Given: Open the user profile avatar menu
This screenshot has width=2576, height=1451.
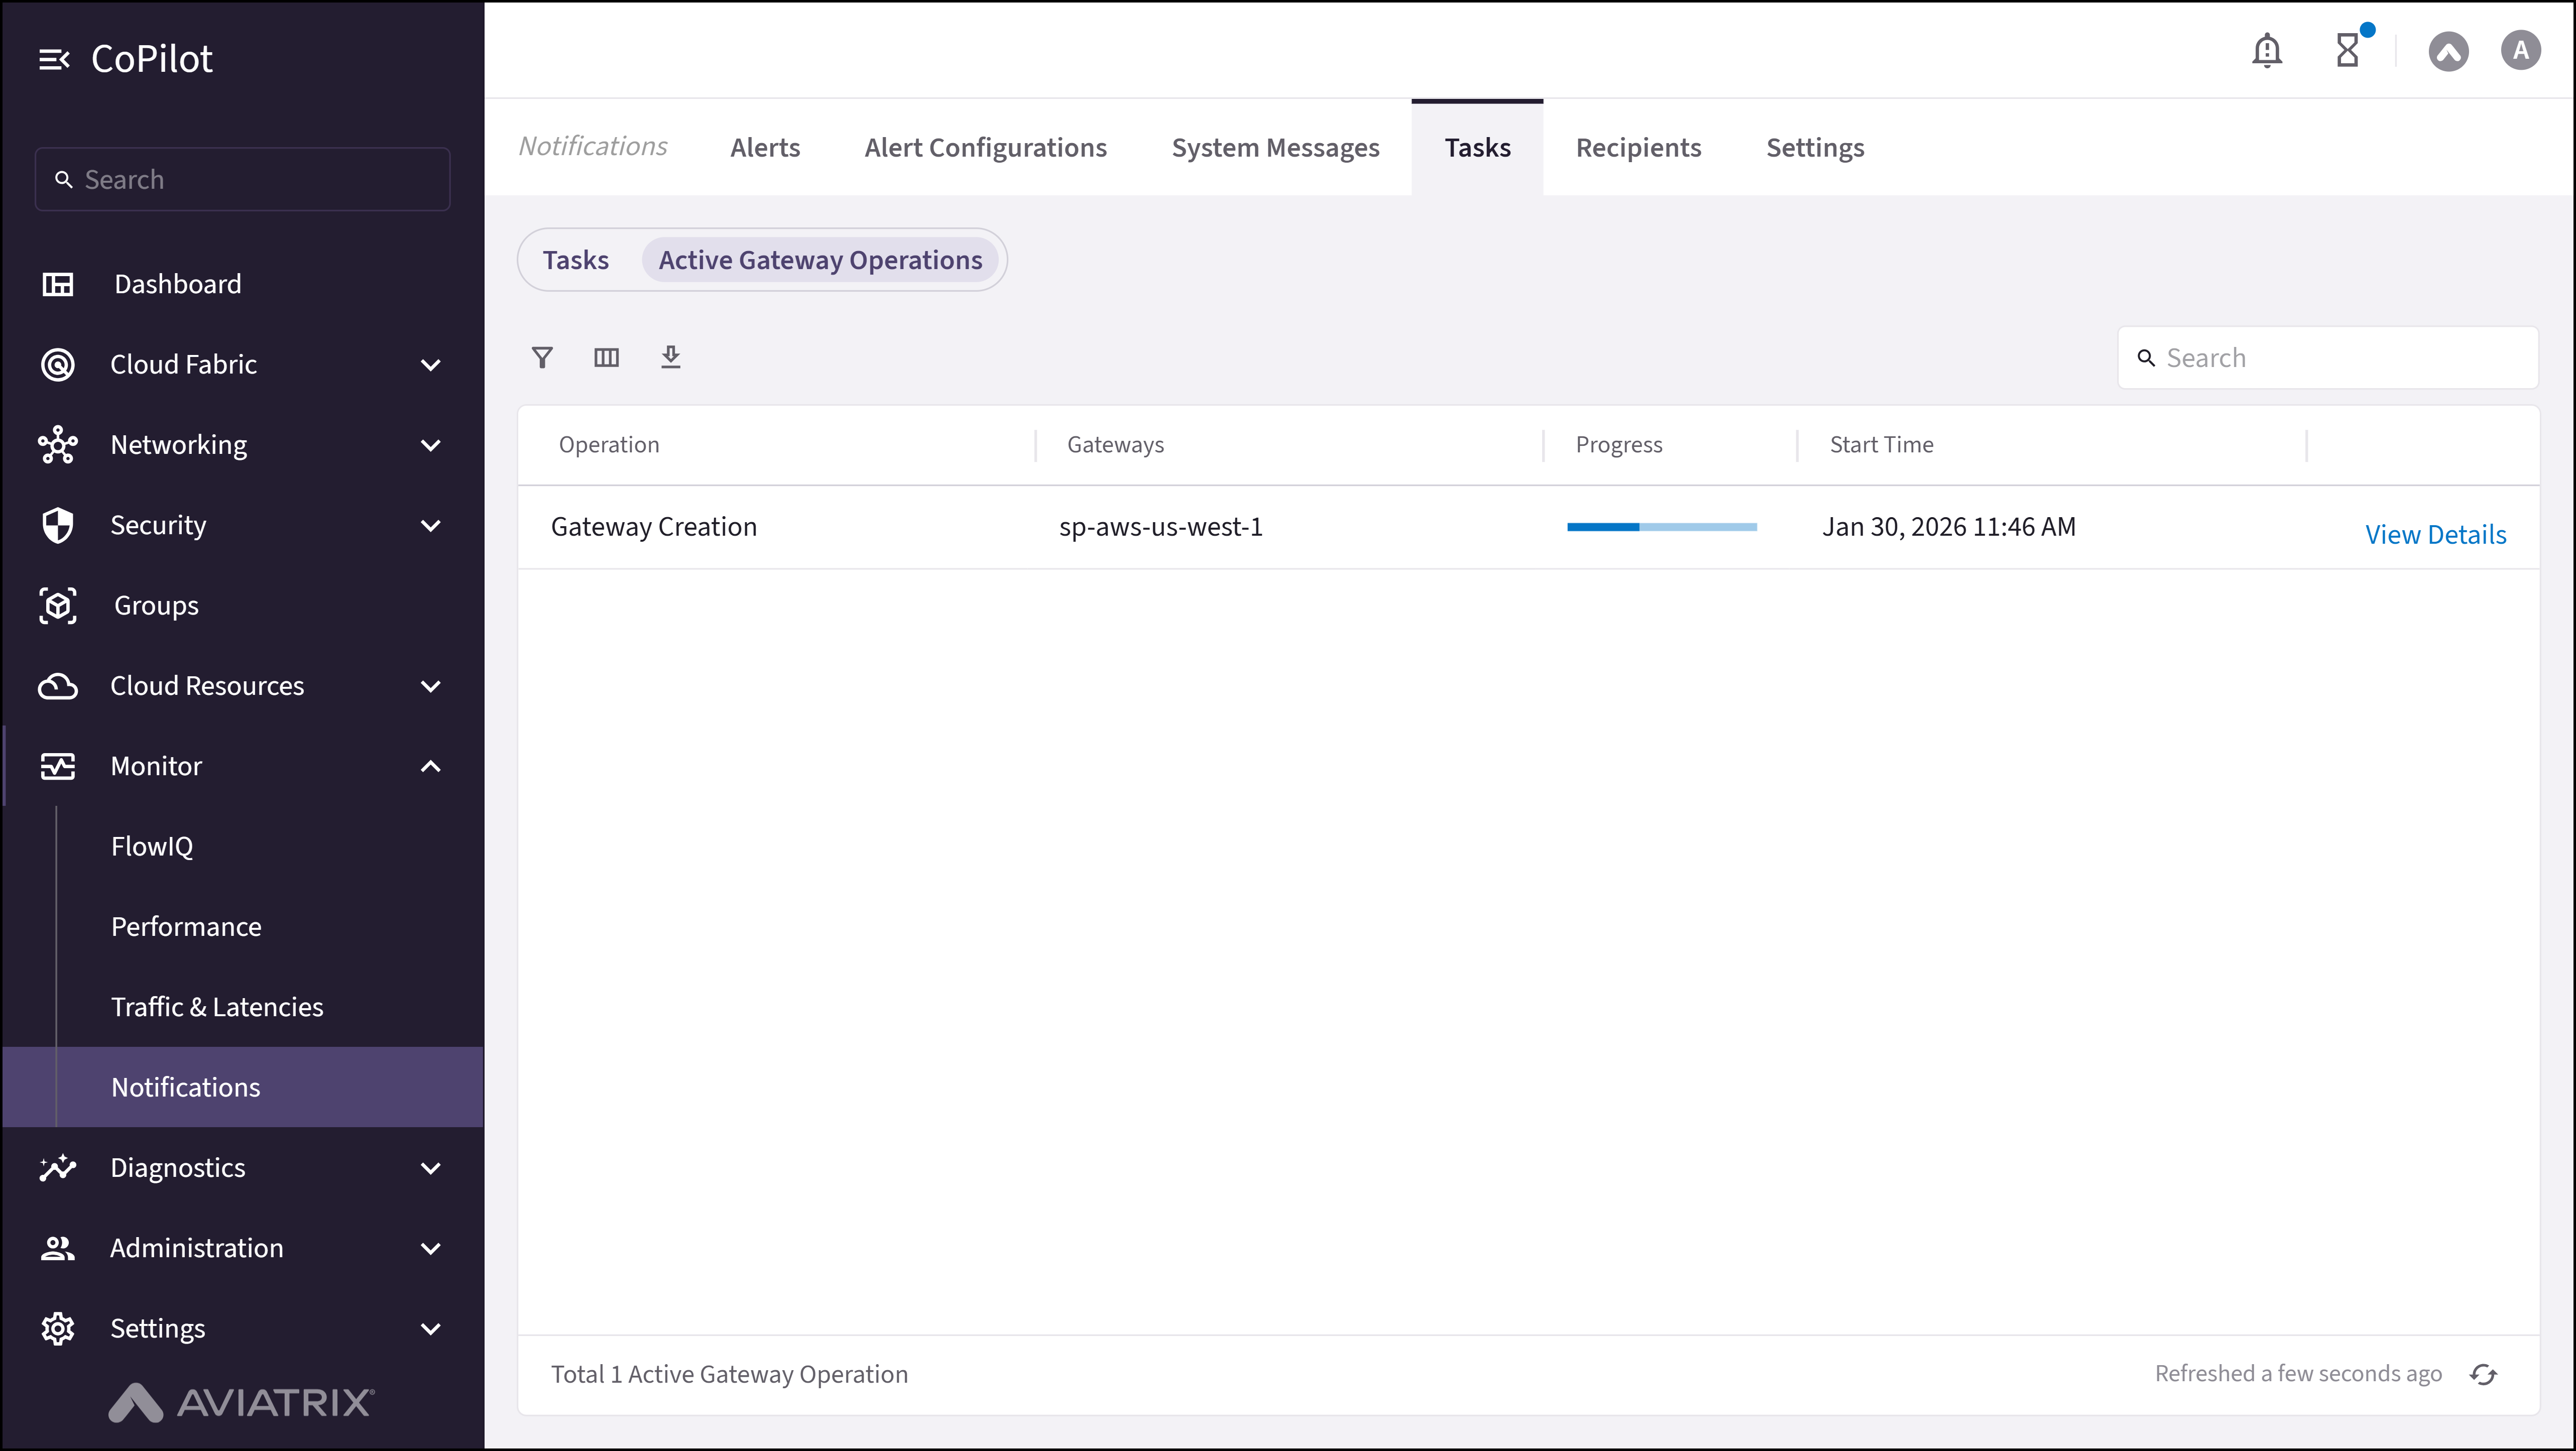Looking at the screenshot, I should click(2520, 50).
